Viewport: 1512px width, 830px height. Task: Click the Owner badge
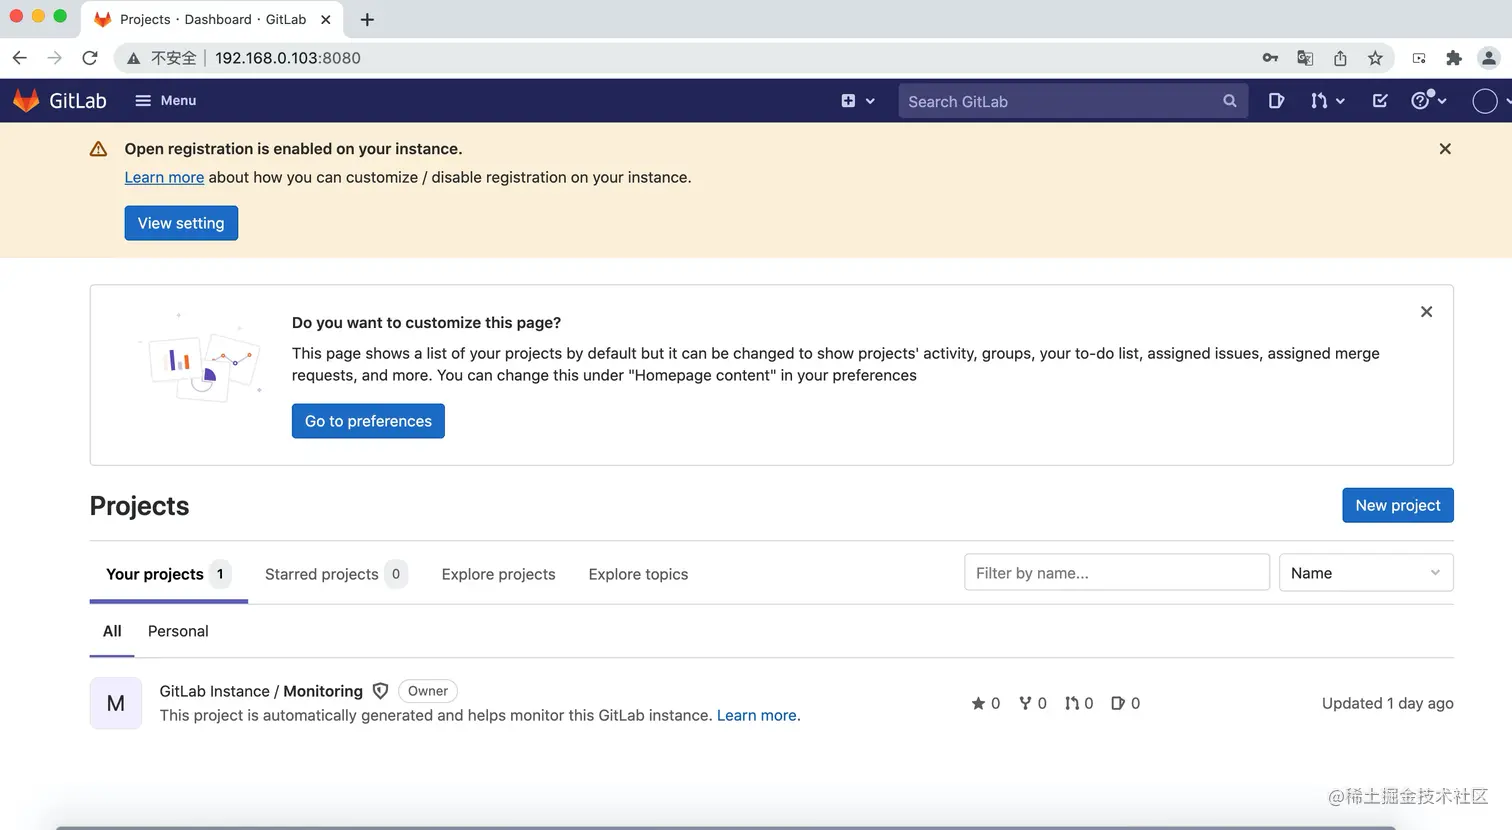[x=428, y=691]
